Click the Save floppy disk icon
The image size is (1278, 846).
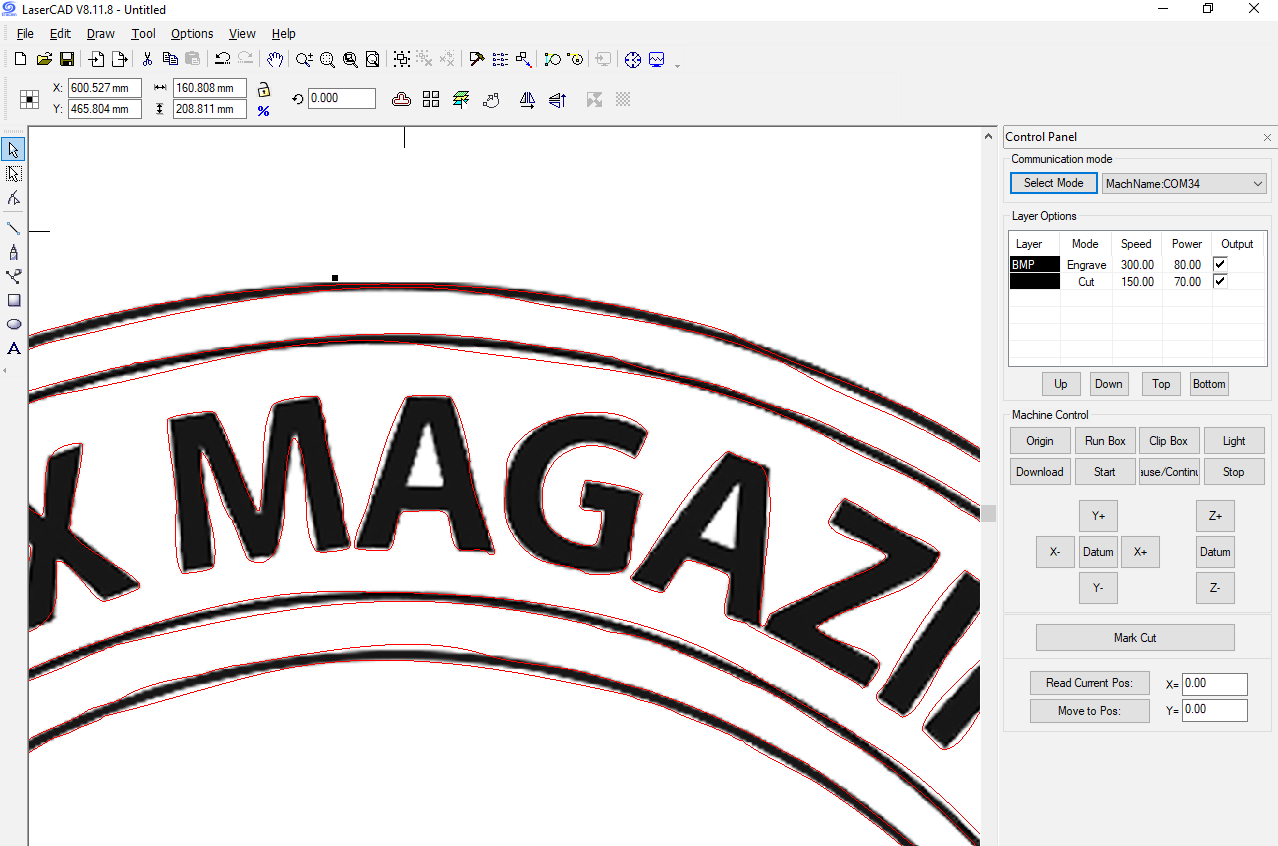[67, 60]
